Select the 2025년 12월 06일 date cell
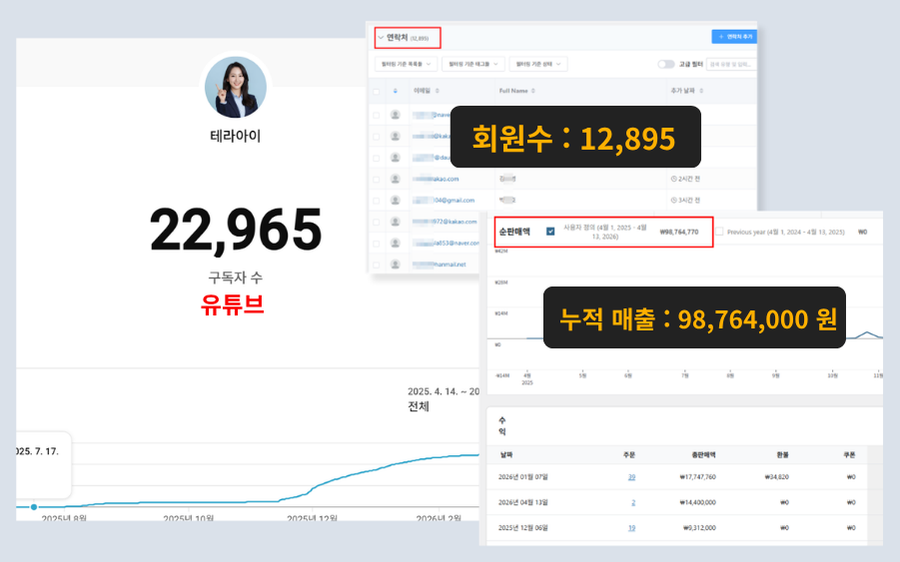900x562 pixels. 523,528
